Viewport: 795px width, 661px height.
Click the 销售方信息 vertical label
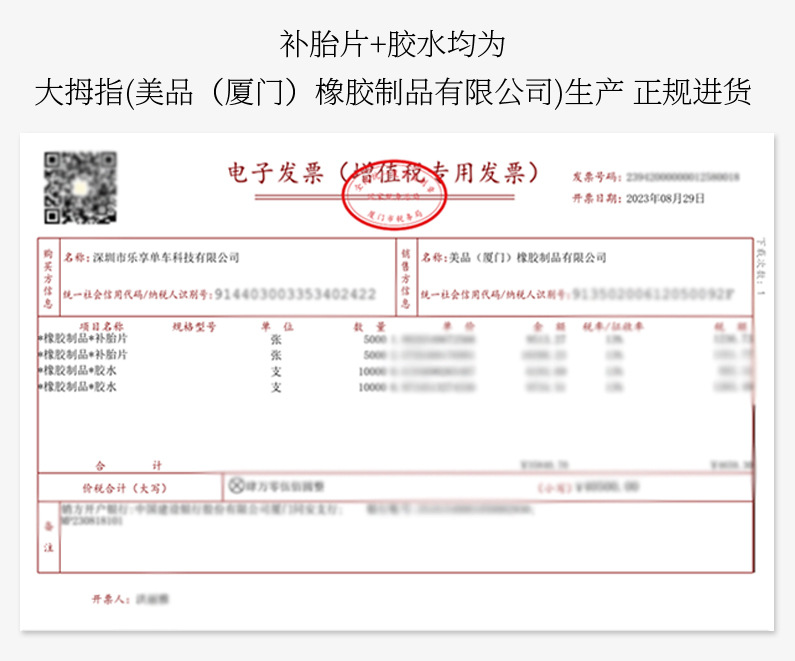point(406,278)
